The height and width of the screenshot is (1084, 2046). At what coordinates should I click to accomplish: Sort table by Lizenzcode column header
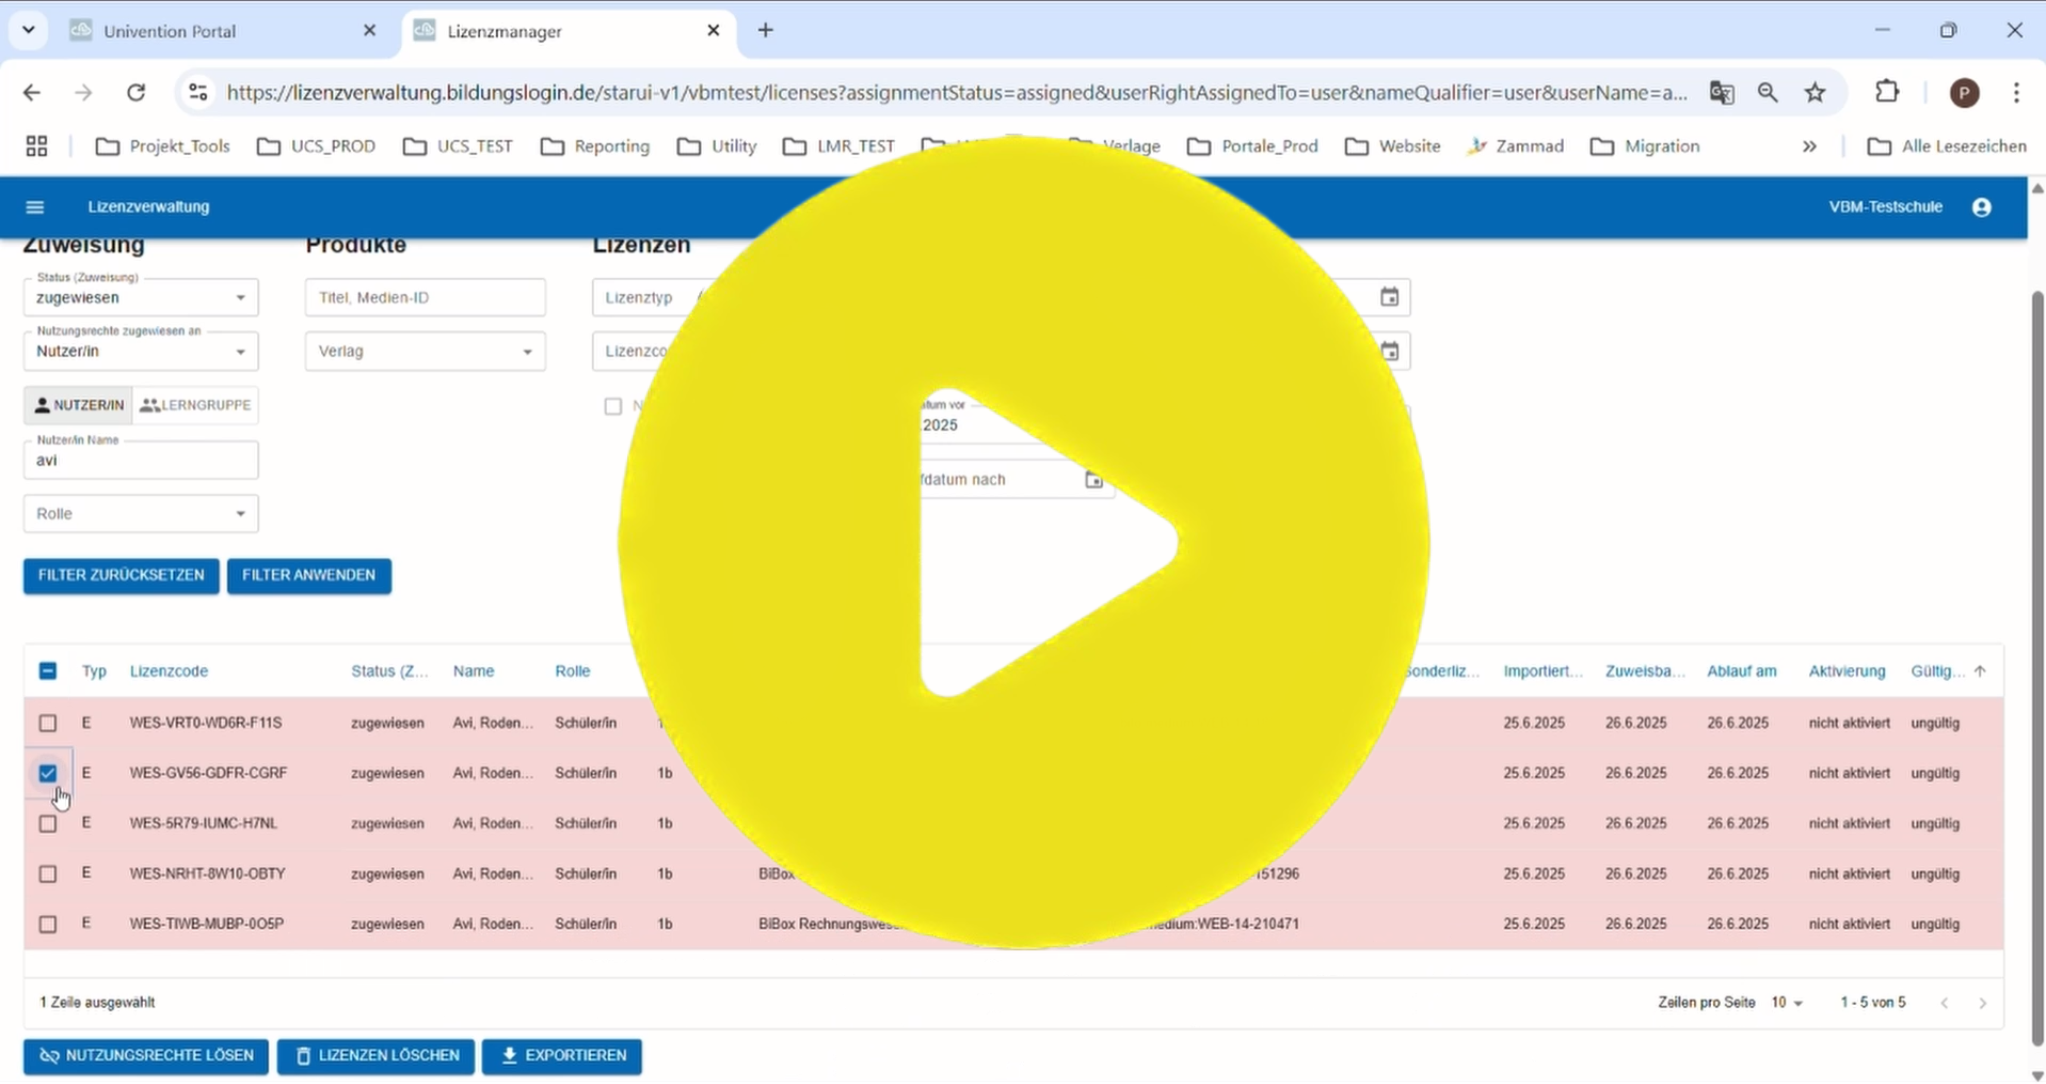169,671
